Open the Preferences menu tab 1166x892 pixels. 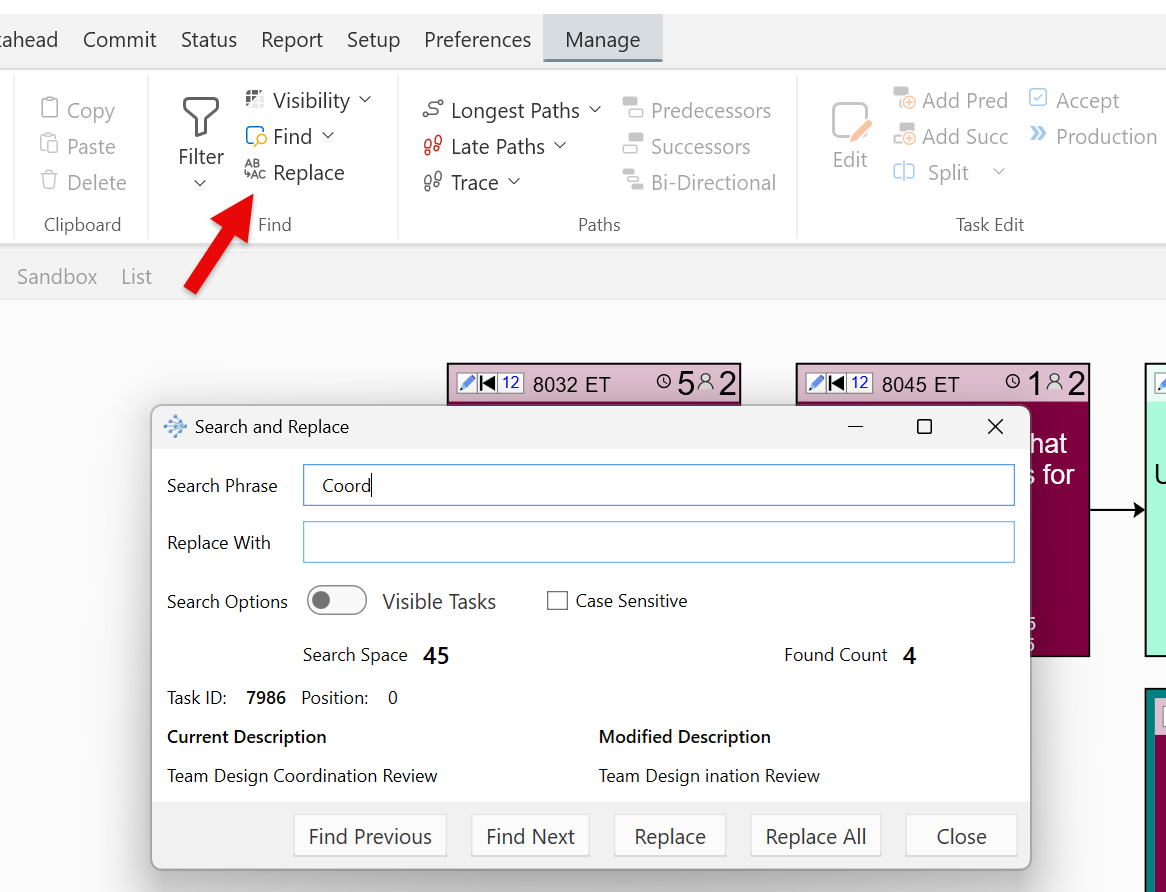477,40
